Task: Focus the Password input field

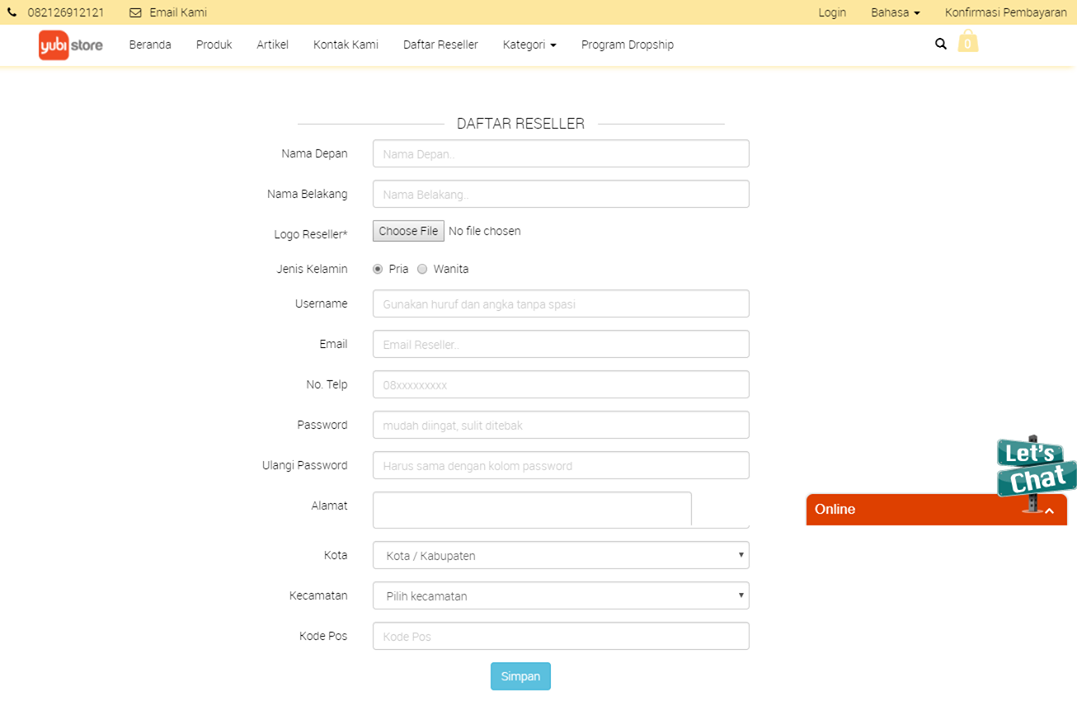Action: (x=560, y=425)
